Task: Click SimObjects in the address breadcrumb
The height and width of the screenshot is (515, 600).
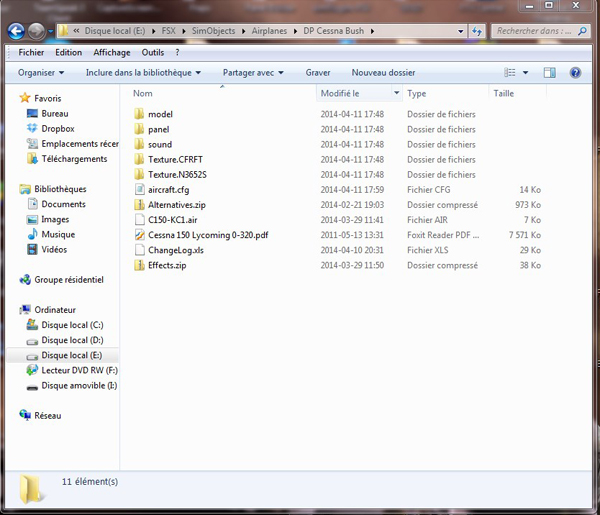Action: [213, 31]
